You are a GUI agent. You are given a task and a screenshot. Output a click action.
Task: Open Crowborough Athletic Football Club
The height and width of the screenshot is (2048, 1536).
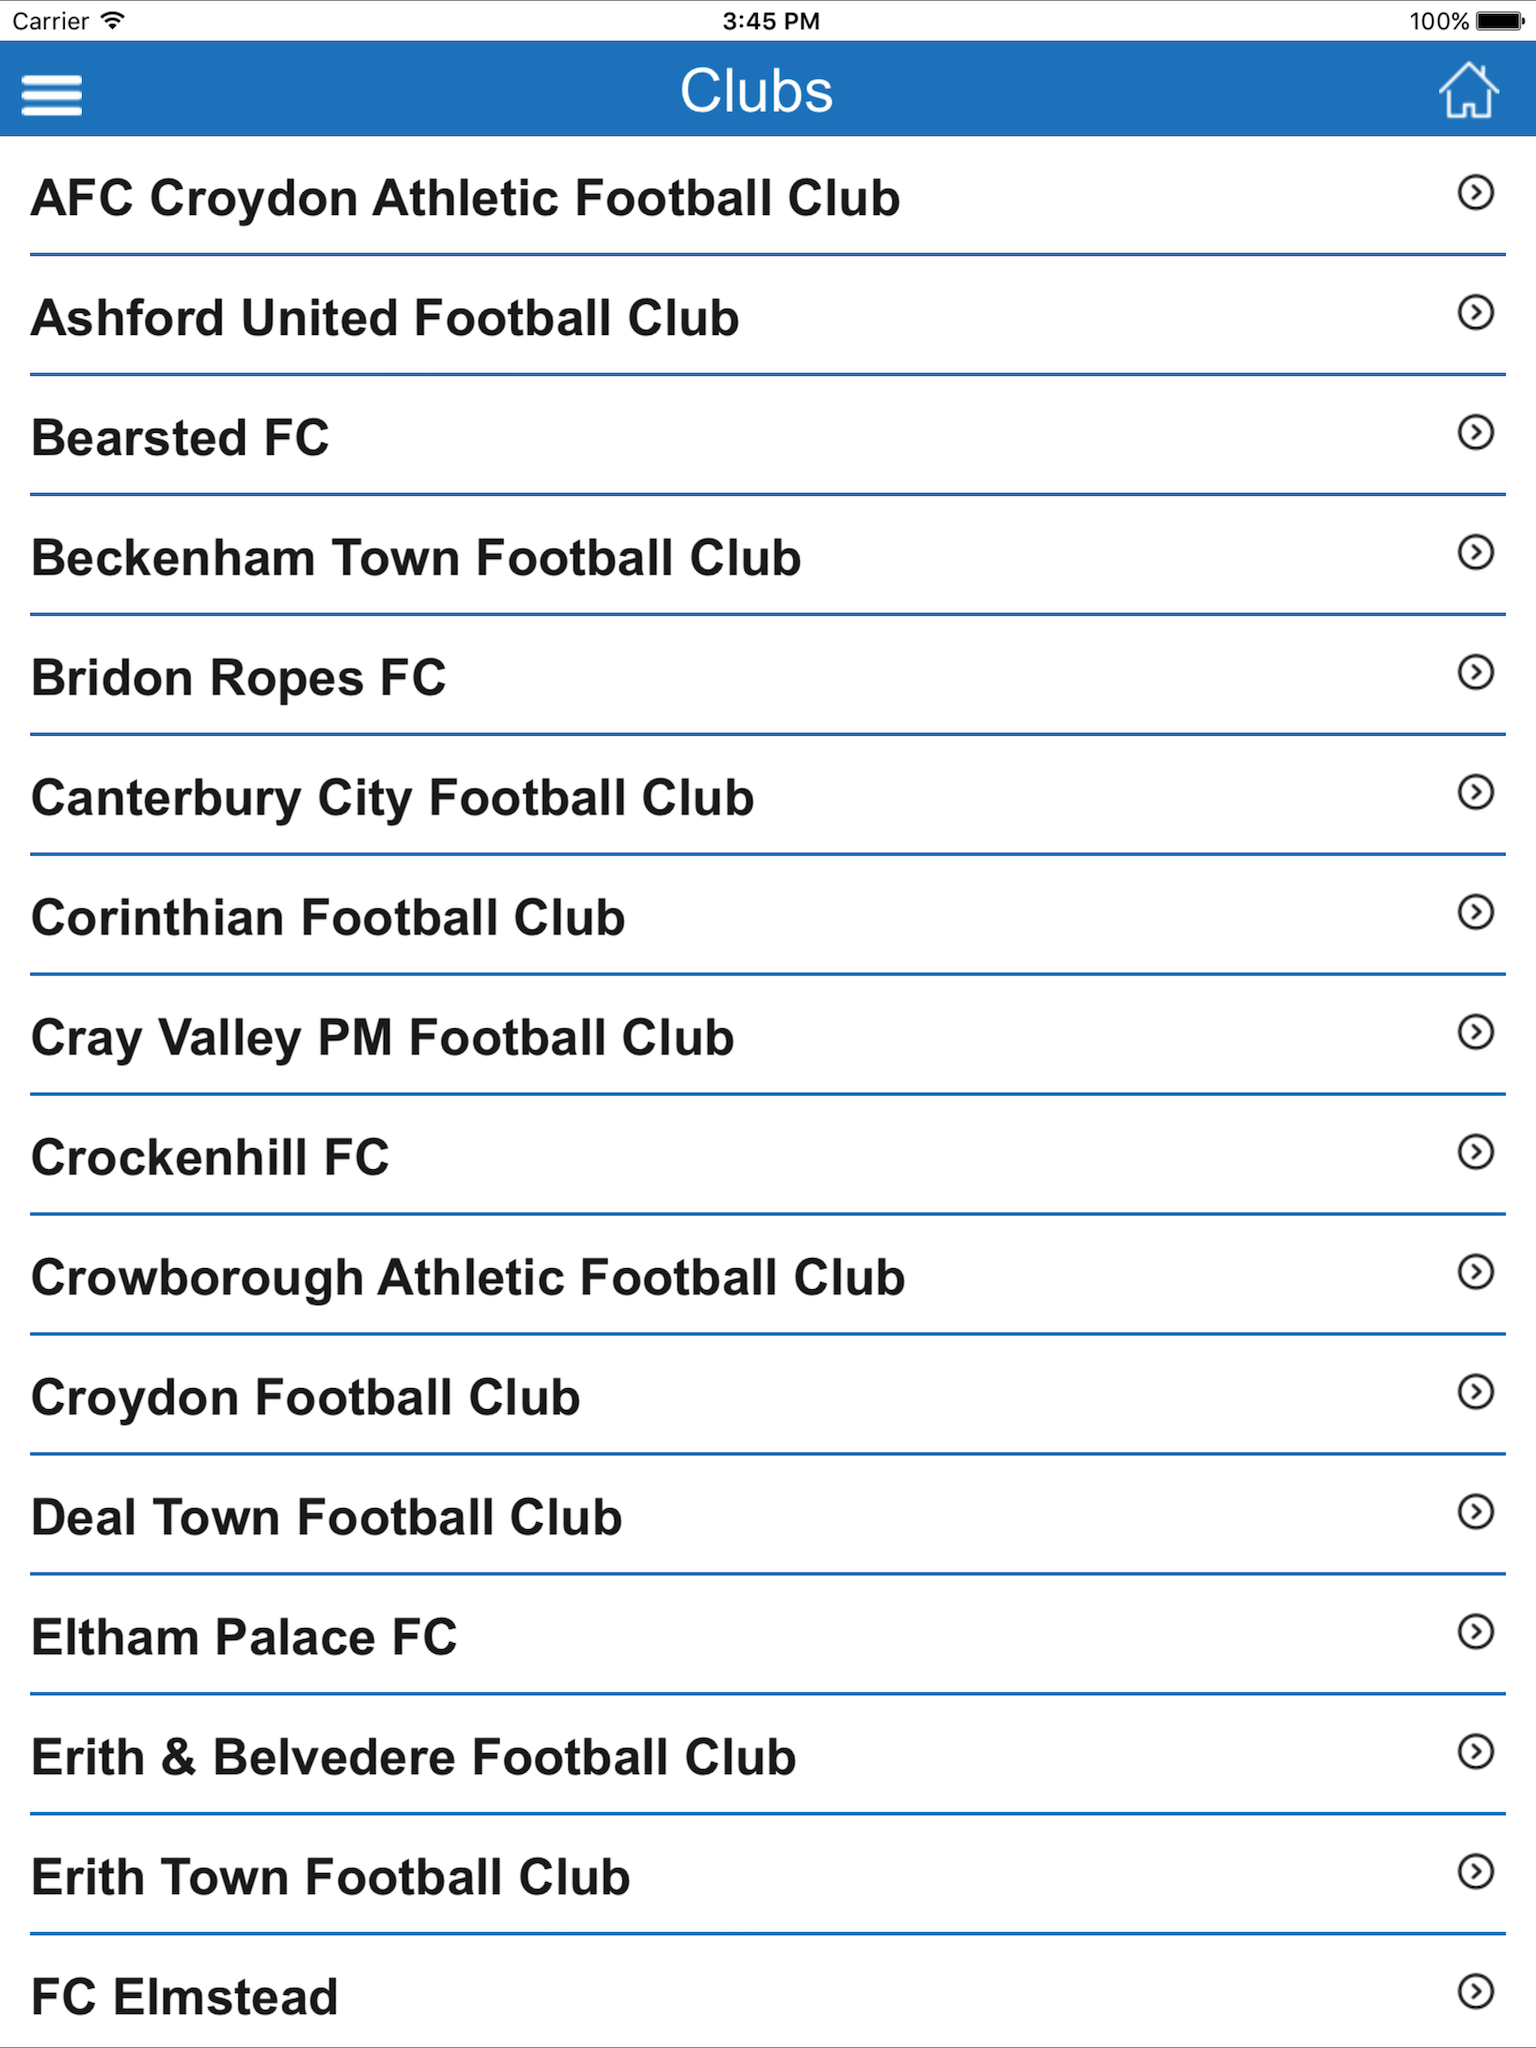tap(768, 1276)
